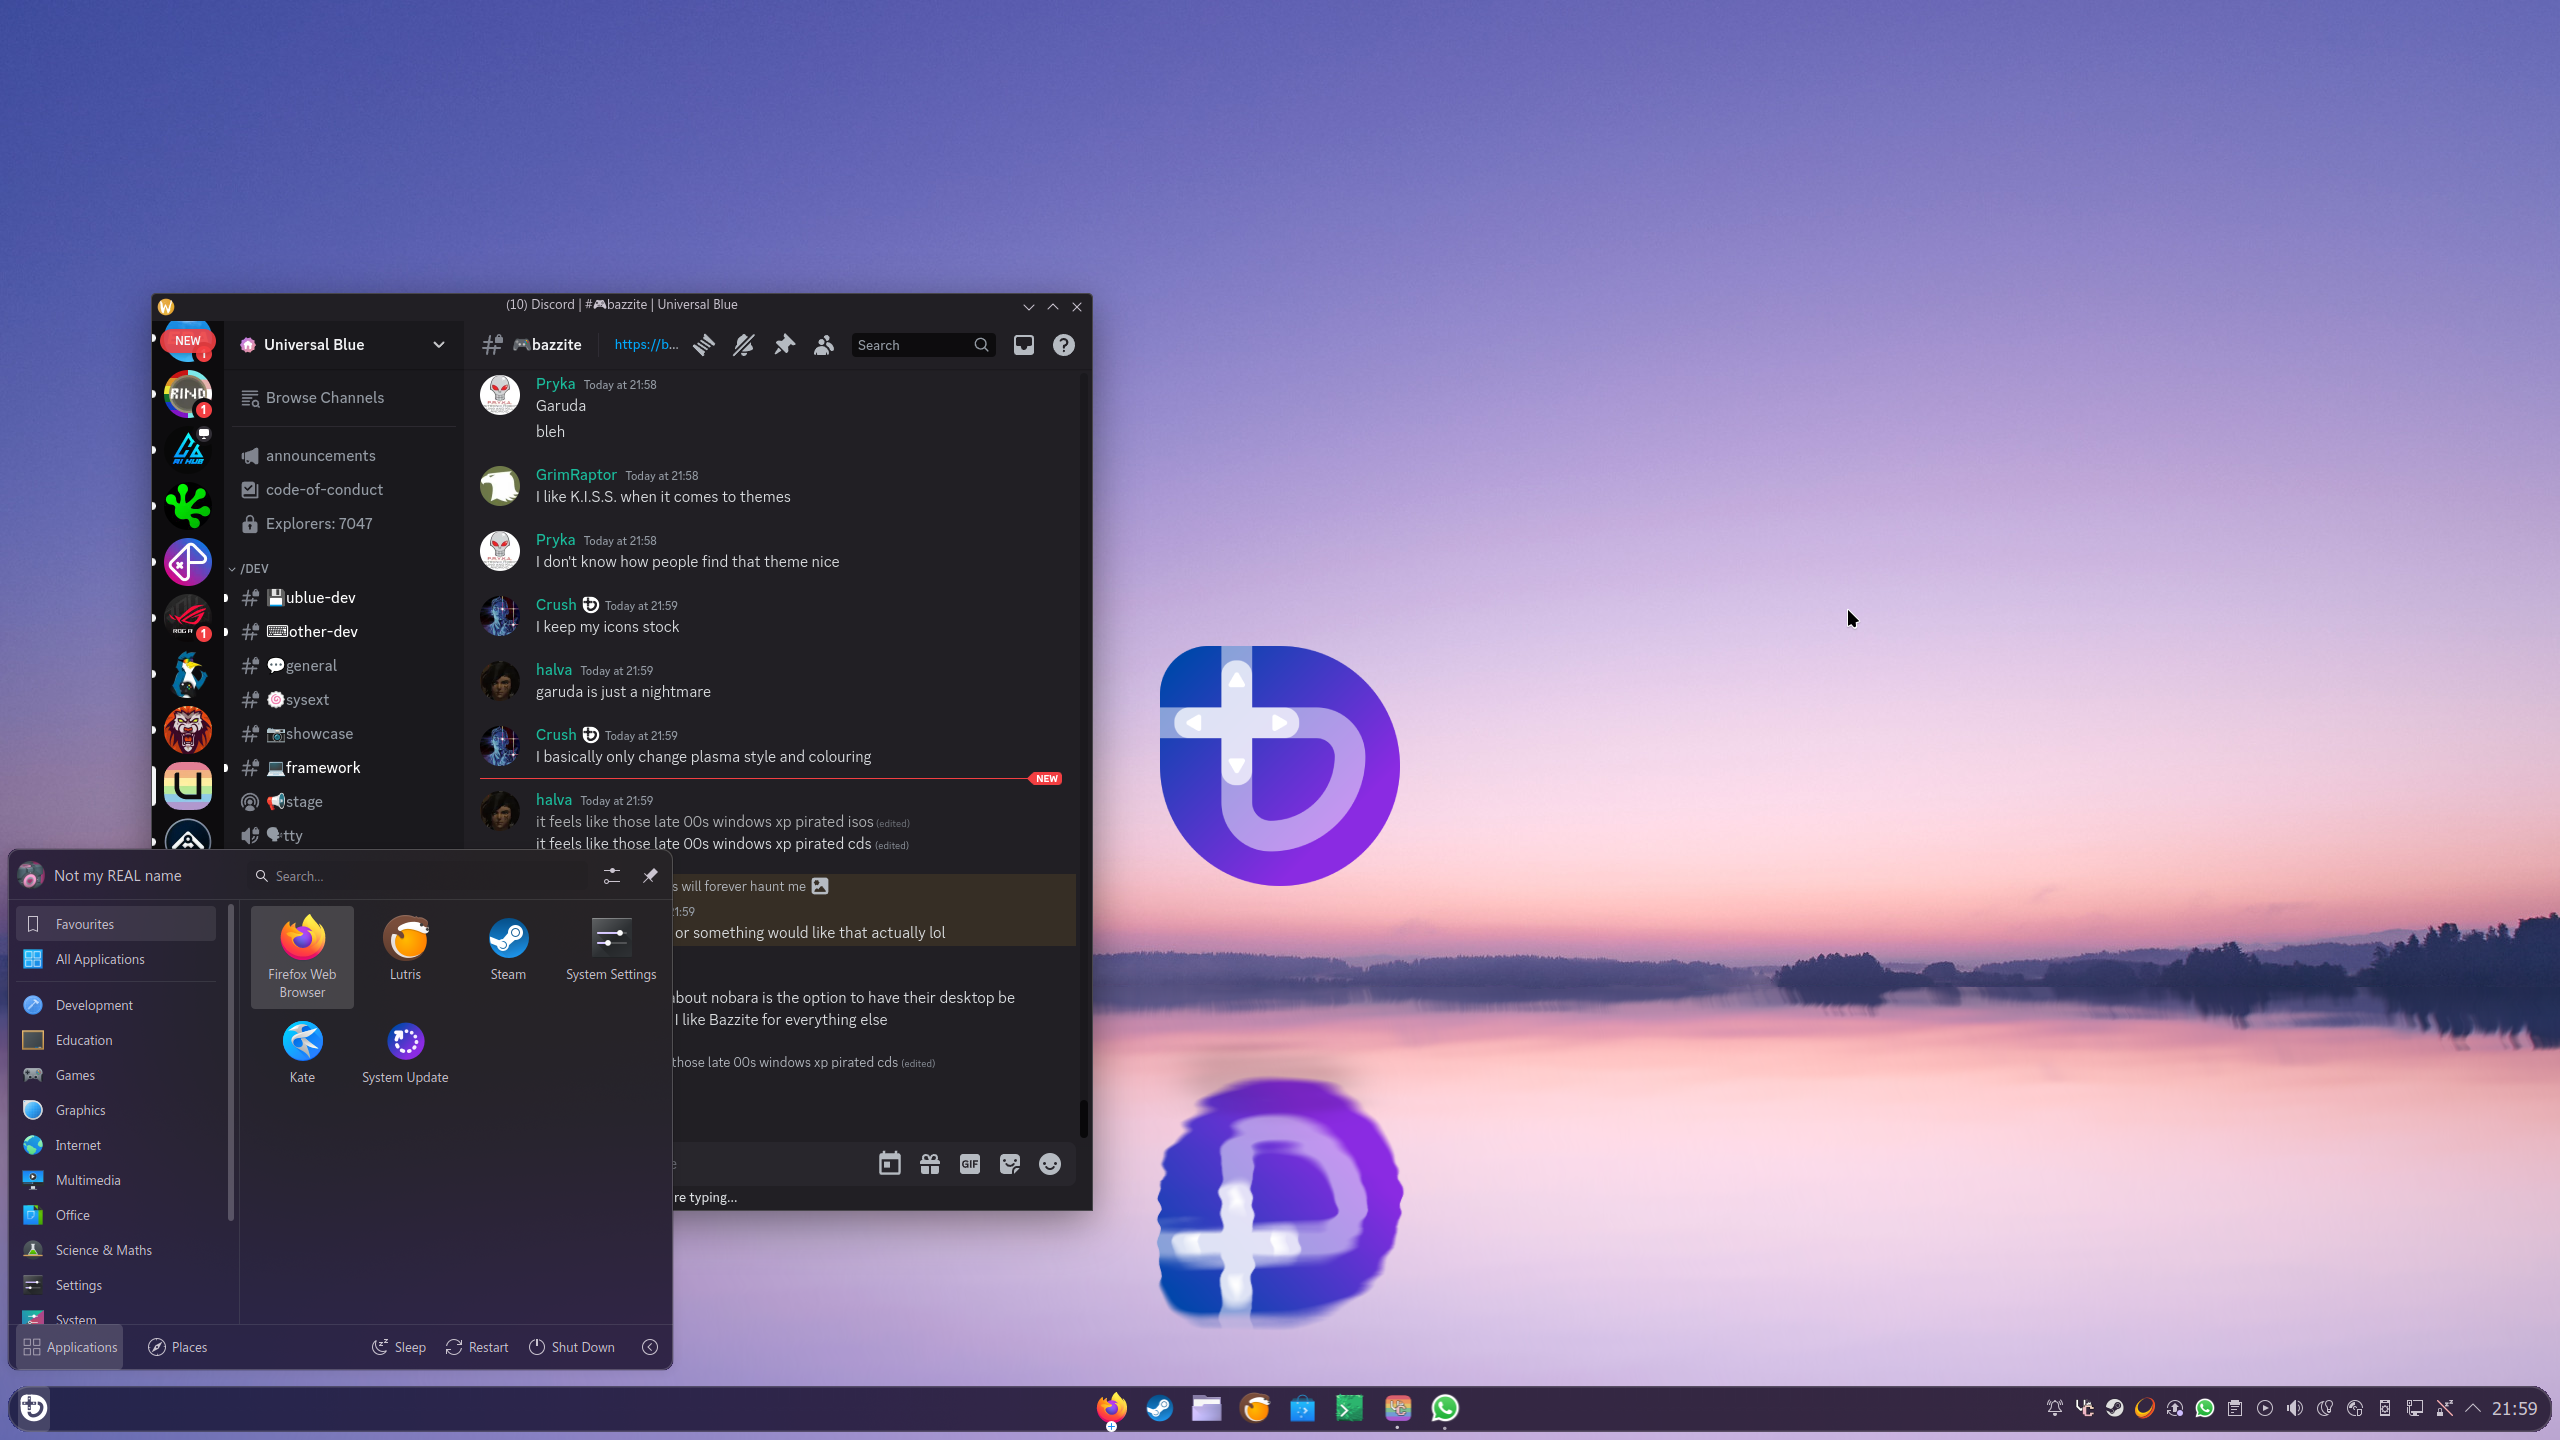
Task: Click the Shut Down button
Action: [x=571, y=1347]
